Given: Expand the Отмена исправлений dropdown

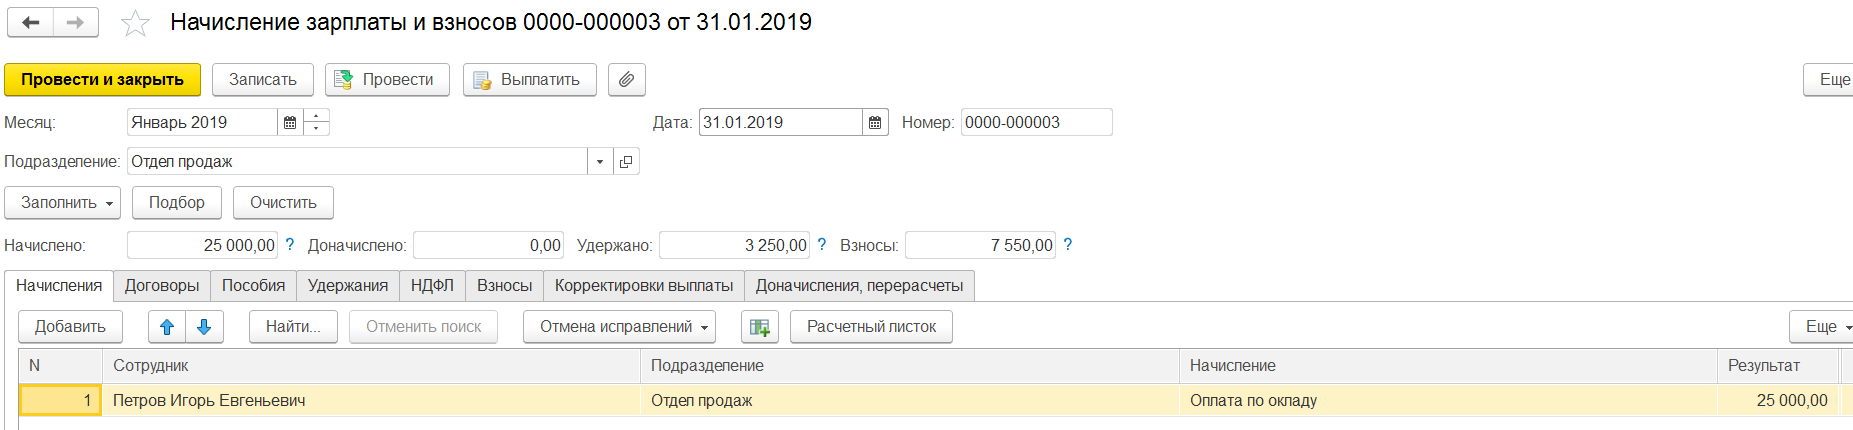Looking at the screenshot, I should [x=618, y=327].
